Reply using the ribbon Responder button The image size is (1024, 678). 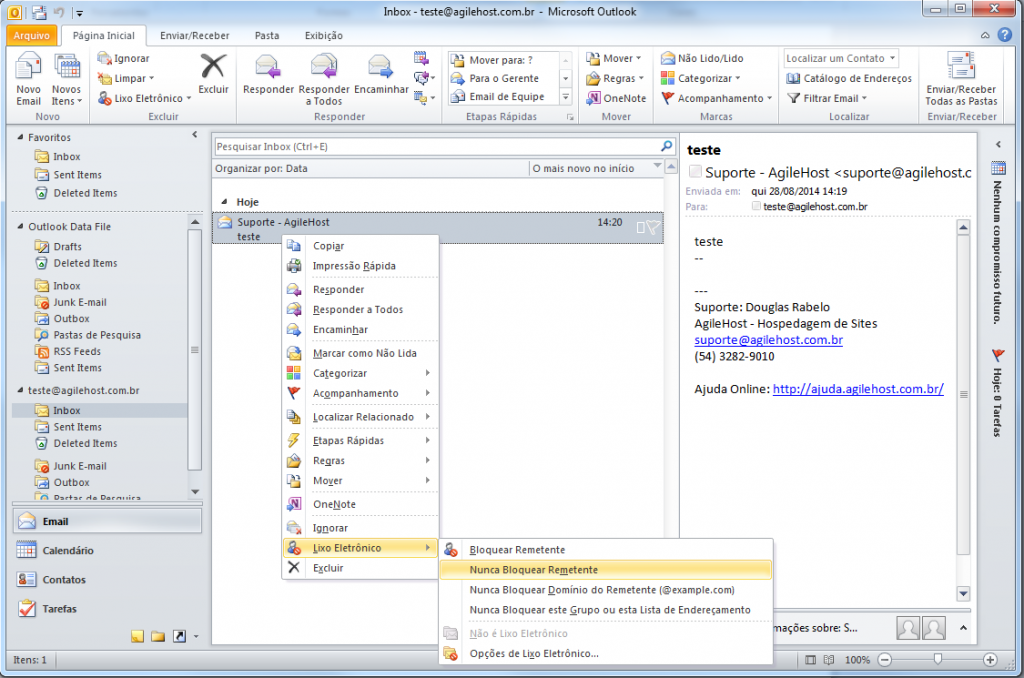268,74
